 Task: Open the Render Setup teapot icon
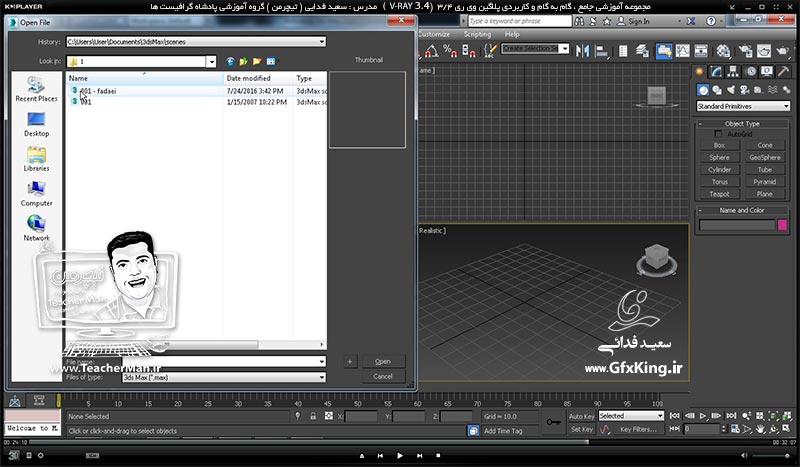pyautogui.click(x=745, y=51)
